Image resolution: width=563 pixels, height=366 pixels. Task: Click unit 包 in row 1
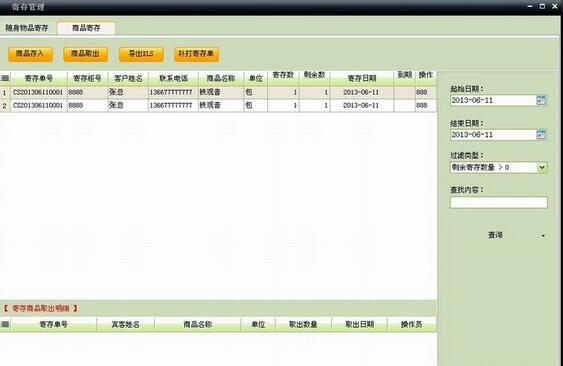[x=249, y=92]
